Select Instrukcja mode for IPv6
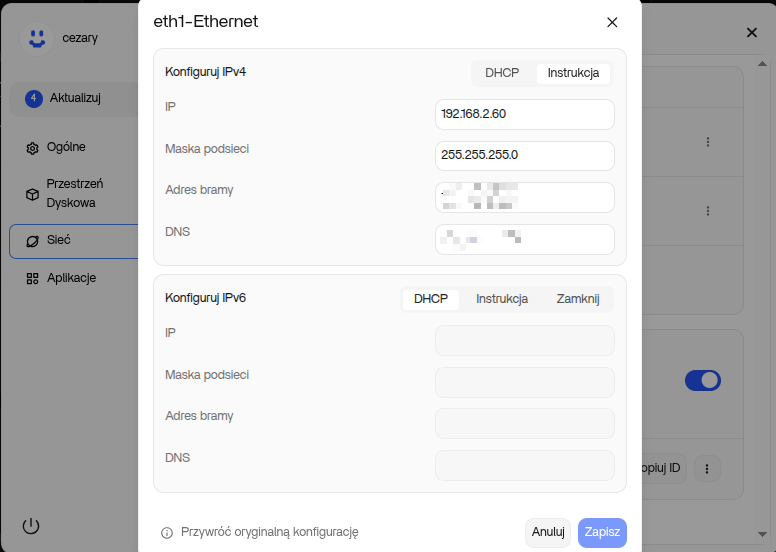 coord(502,299)
